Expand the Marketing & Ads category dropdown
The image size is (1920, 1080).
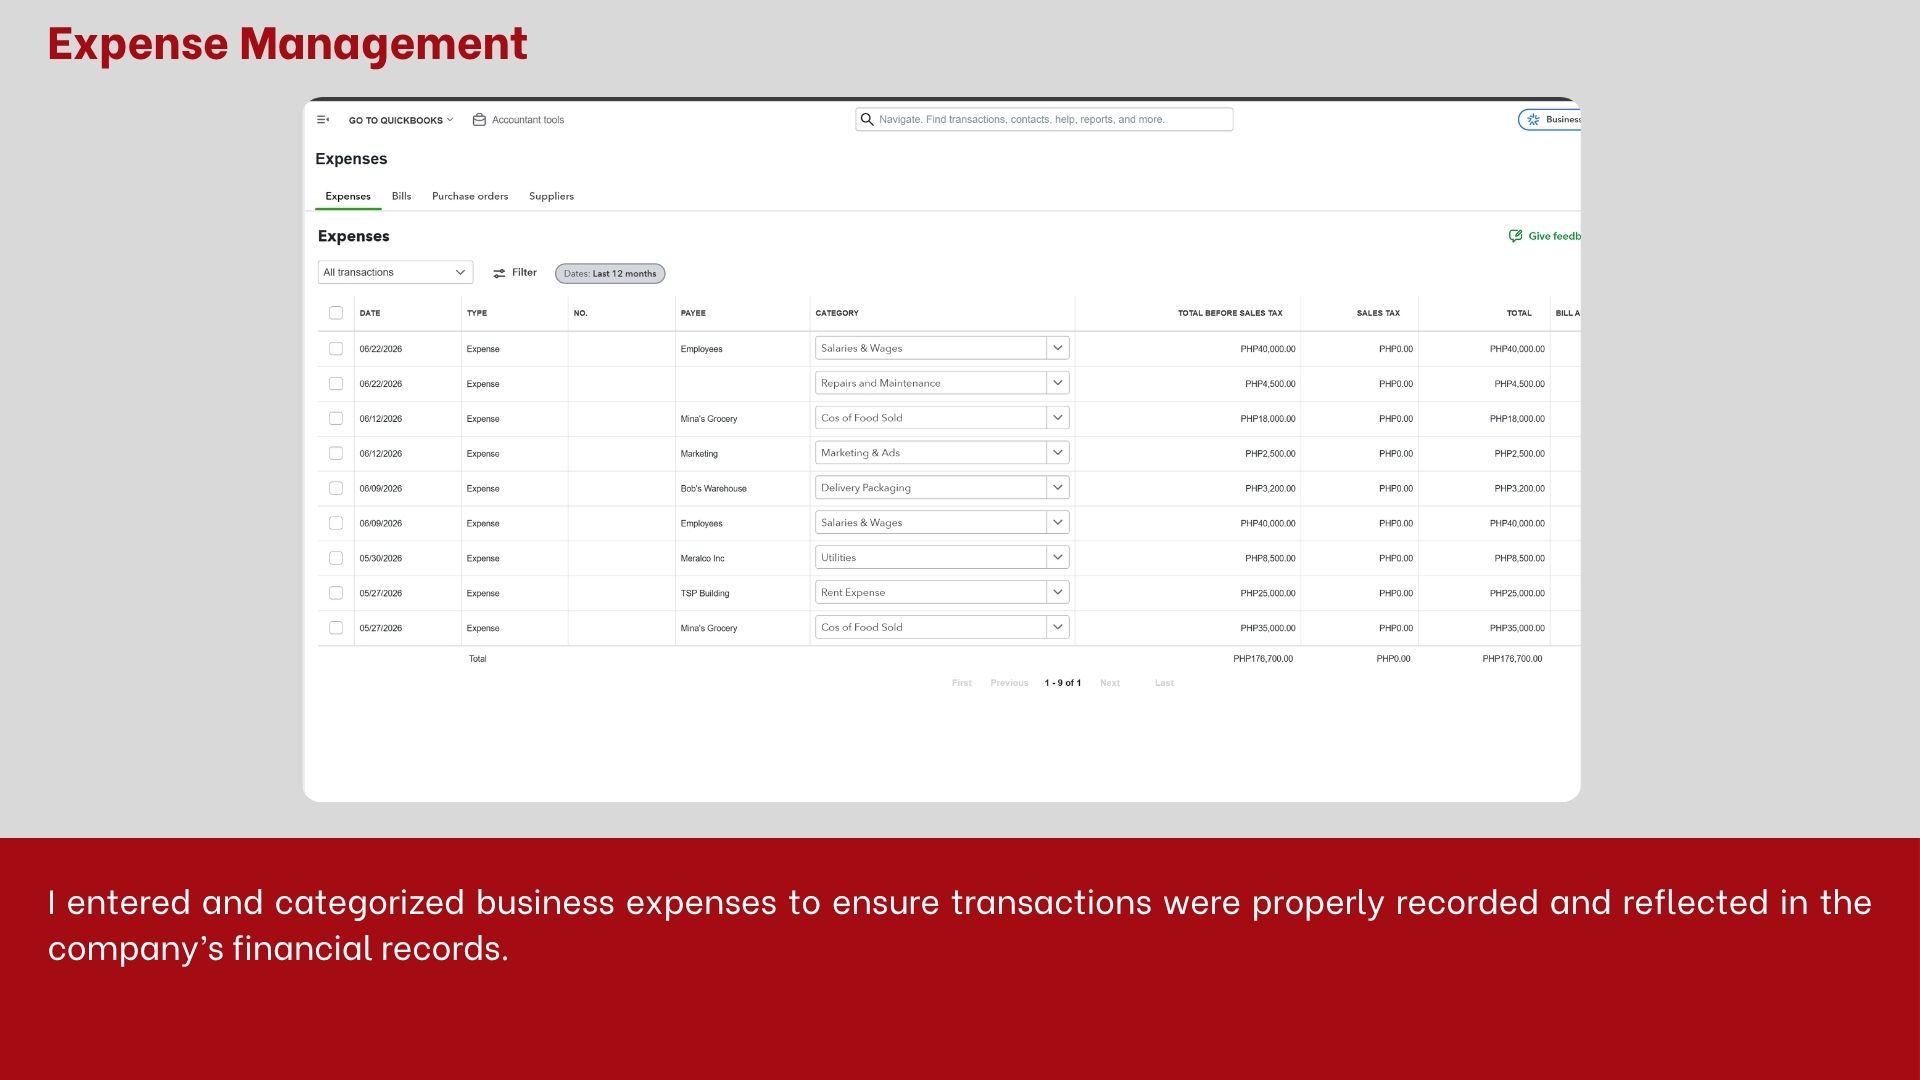coord(1058,453)
